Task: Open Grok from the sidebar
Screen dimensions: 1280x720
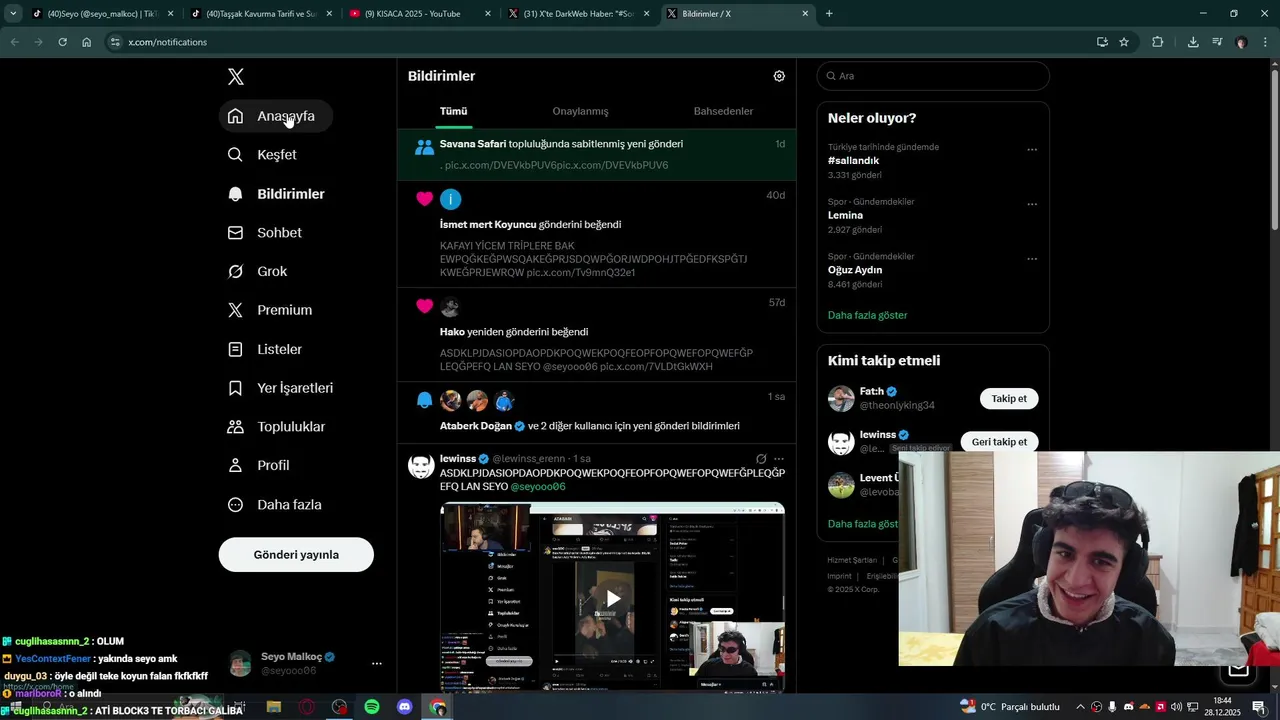Action: [x=258, y=271]
